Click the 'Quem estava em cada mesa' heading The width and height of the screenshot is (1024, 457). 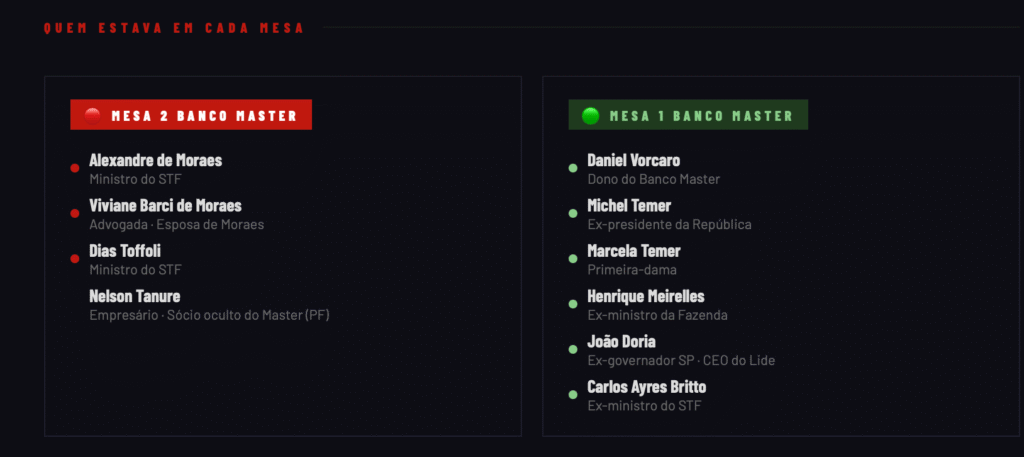[x=174, y=28]
